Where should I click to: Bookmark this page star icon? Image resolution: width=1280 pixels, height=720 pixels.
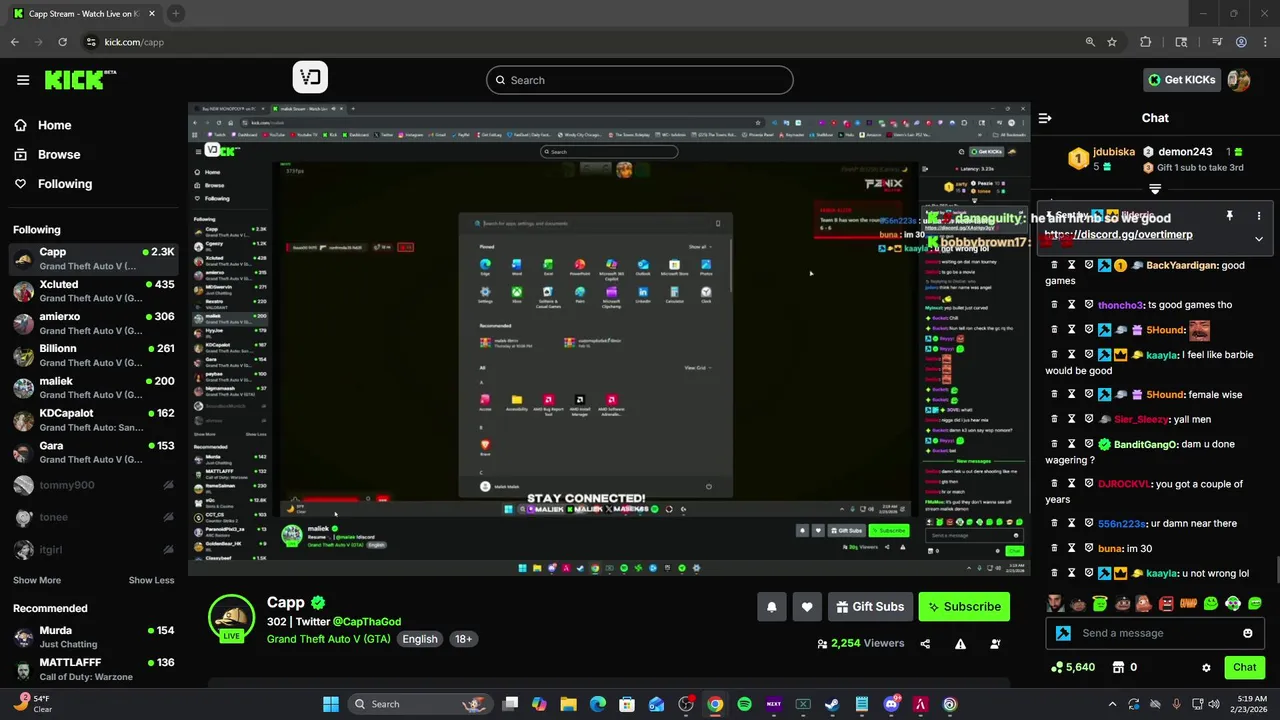(x=1112, y=42)
